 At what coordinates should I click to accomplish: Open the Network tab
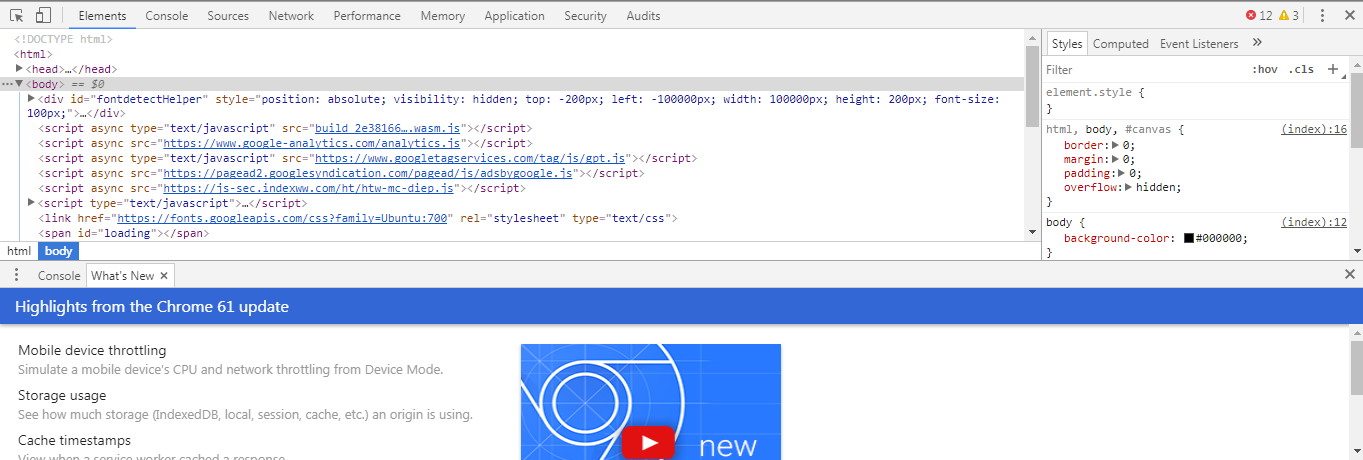[291, 16]
